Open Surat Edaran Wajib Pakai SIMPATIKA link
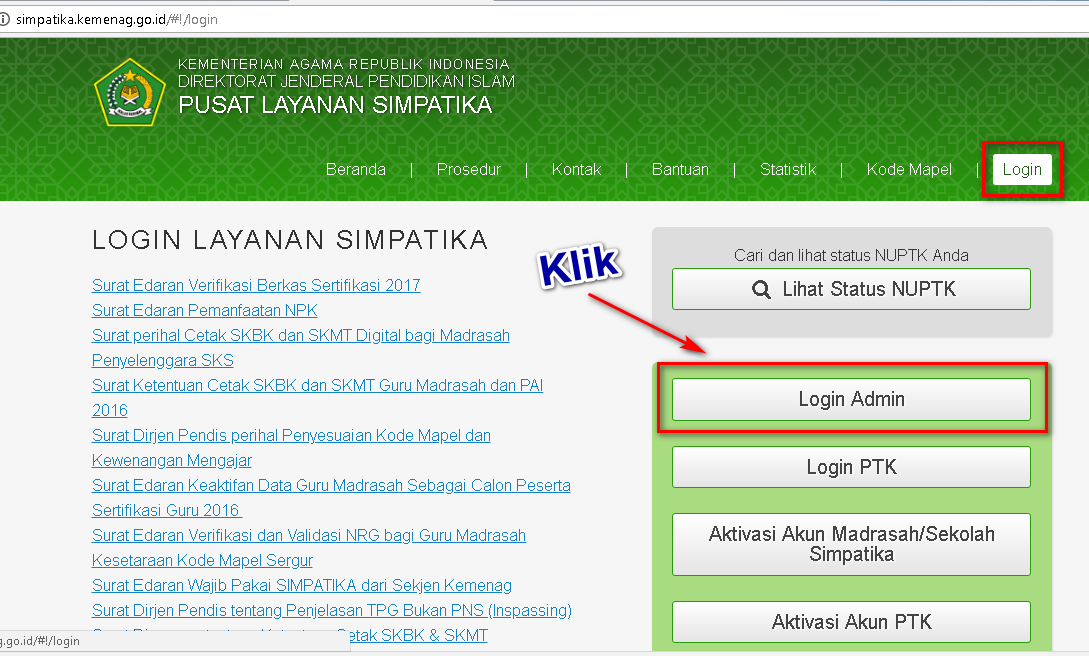 302,585
